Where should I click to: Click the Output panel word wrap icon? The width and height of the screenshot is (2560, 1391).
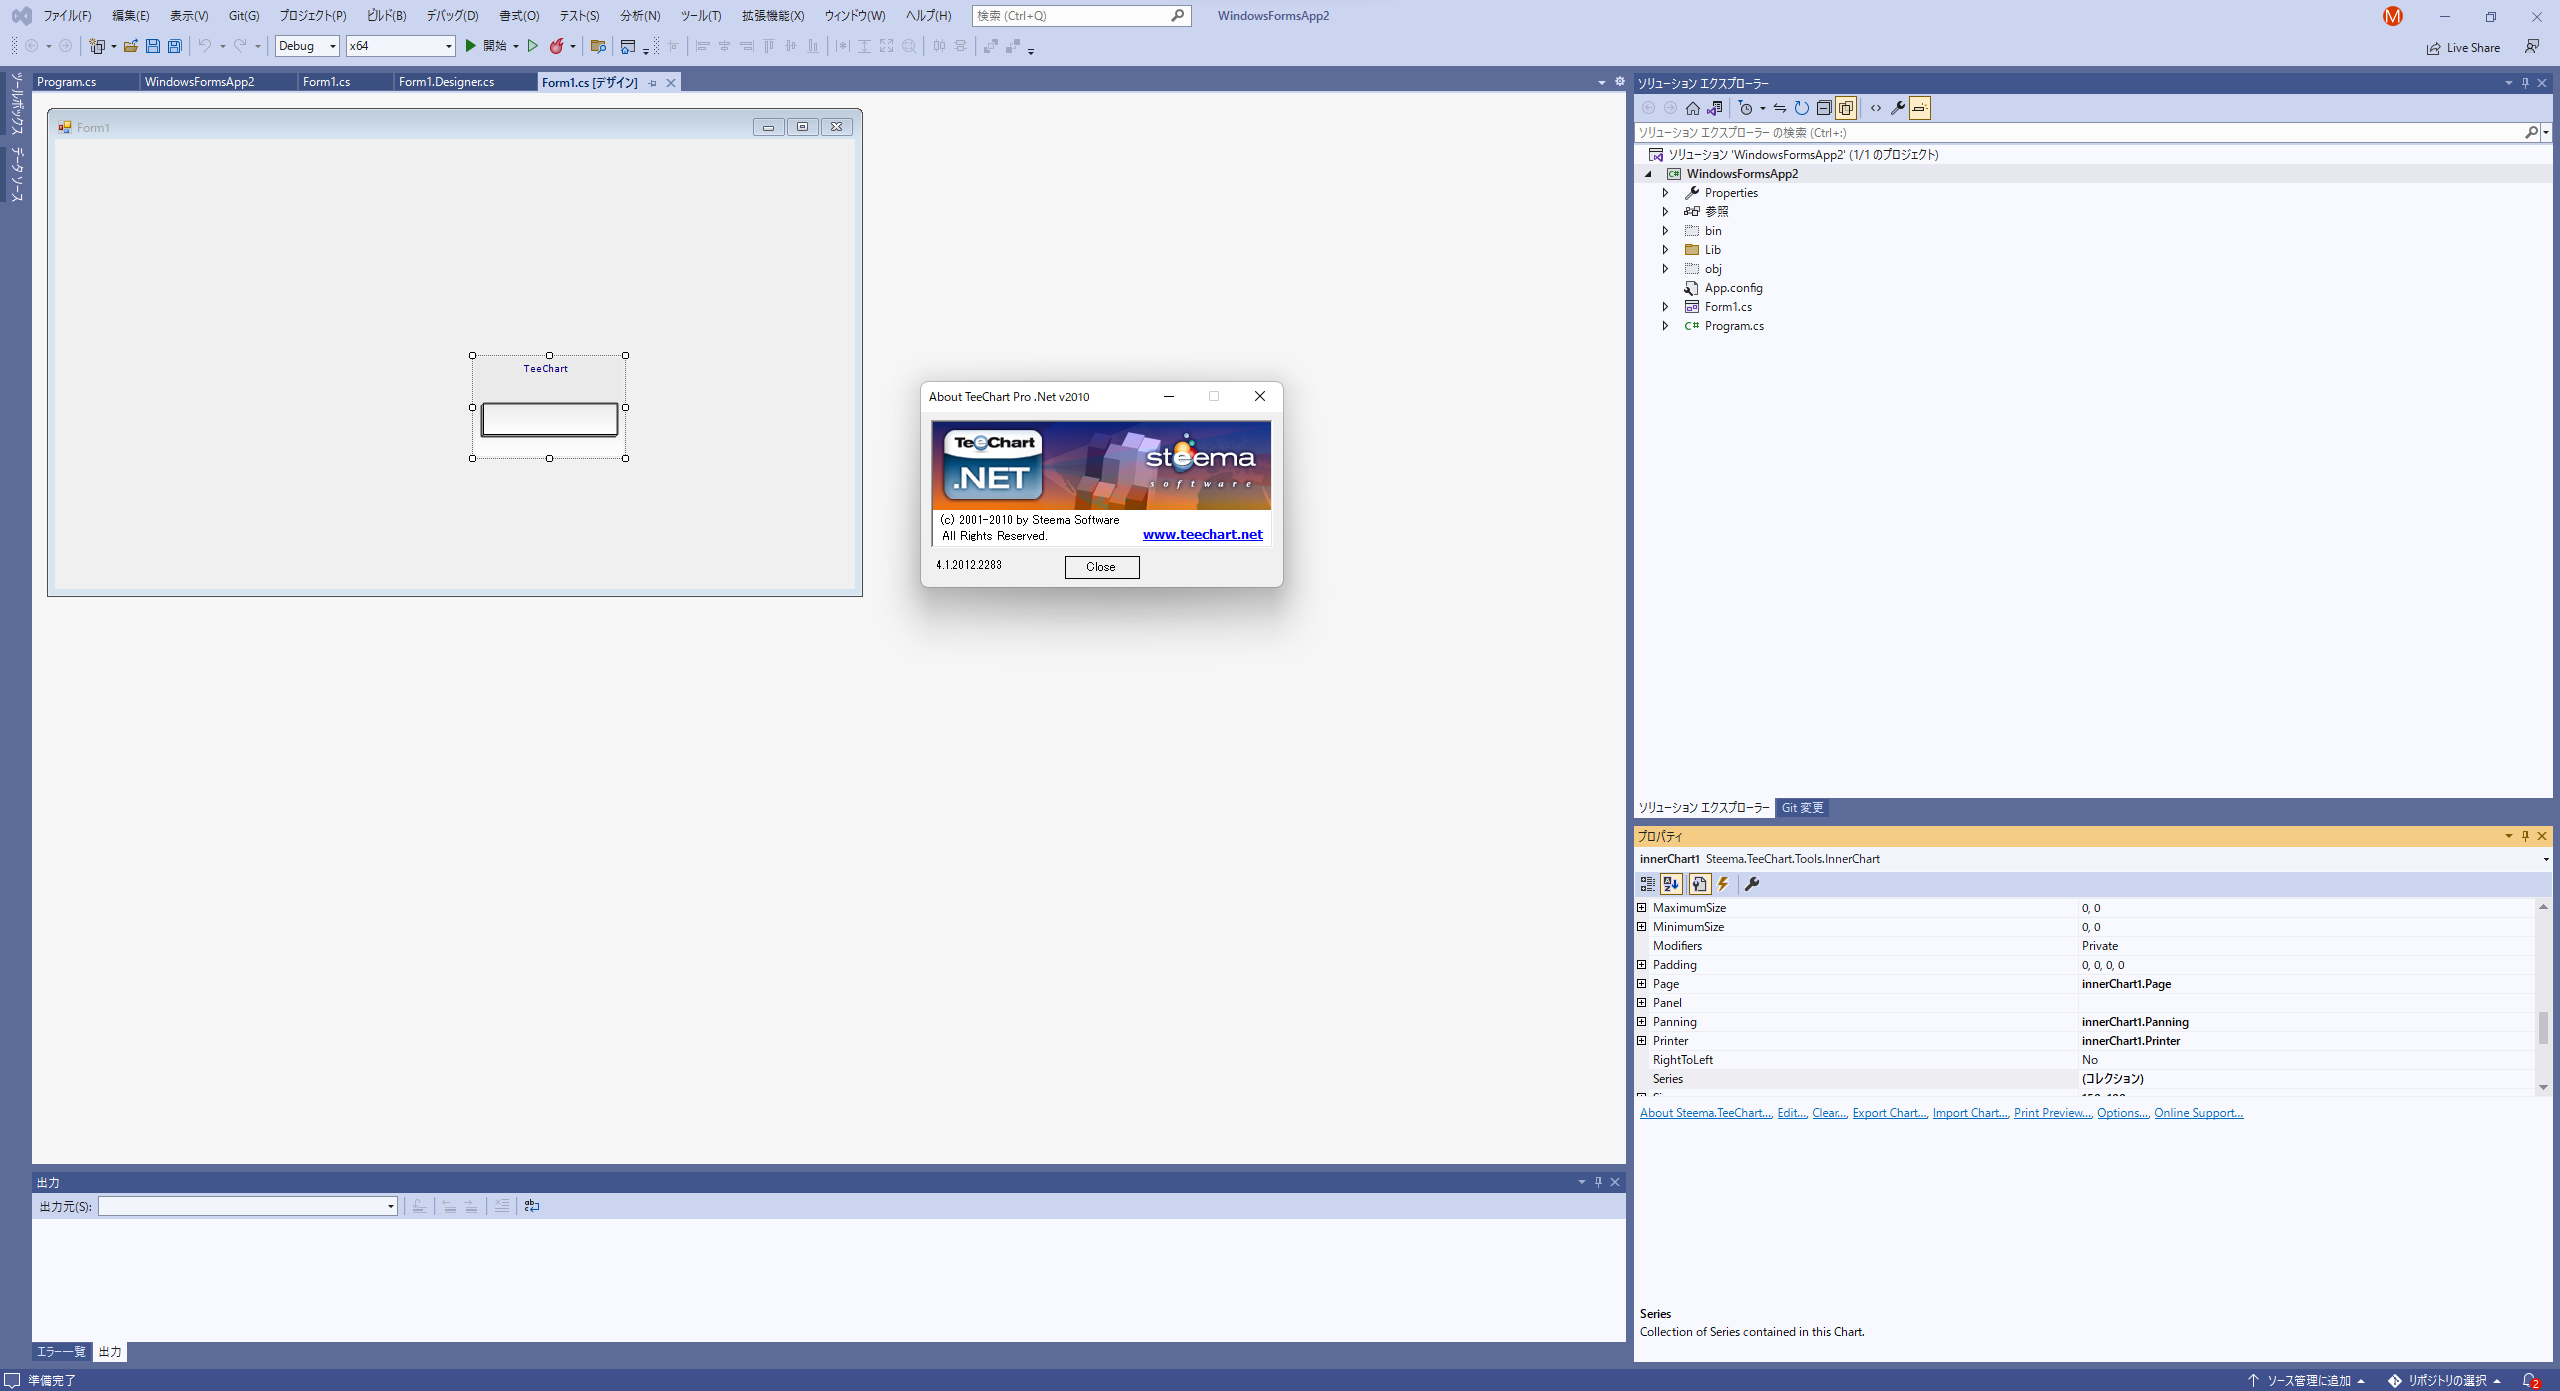coord(532,1206)
